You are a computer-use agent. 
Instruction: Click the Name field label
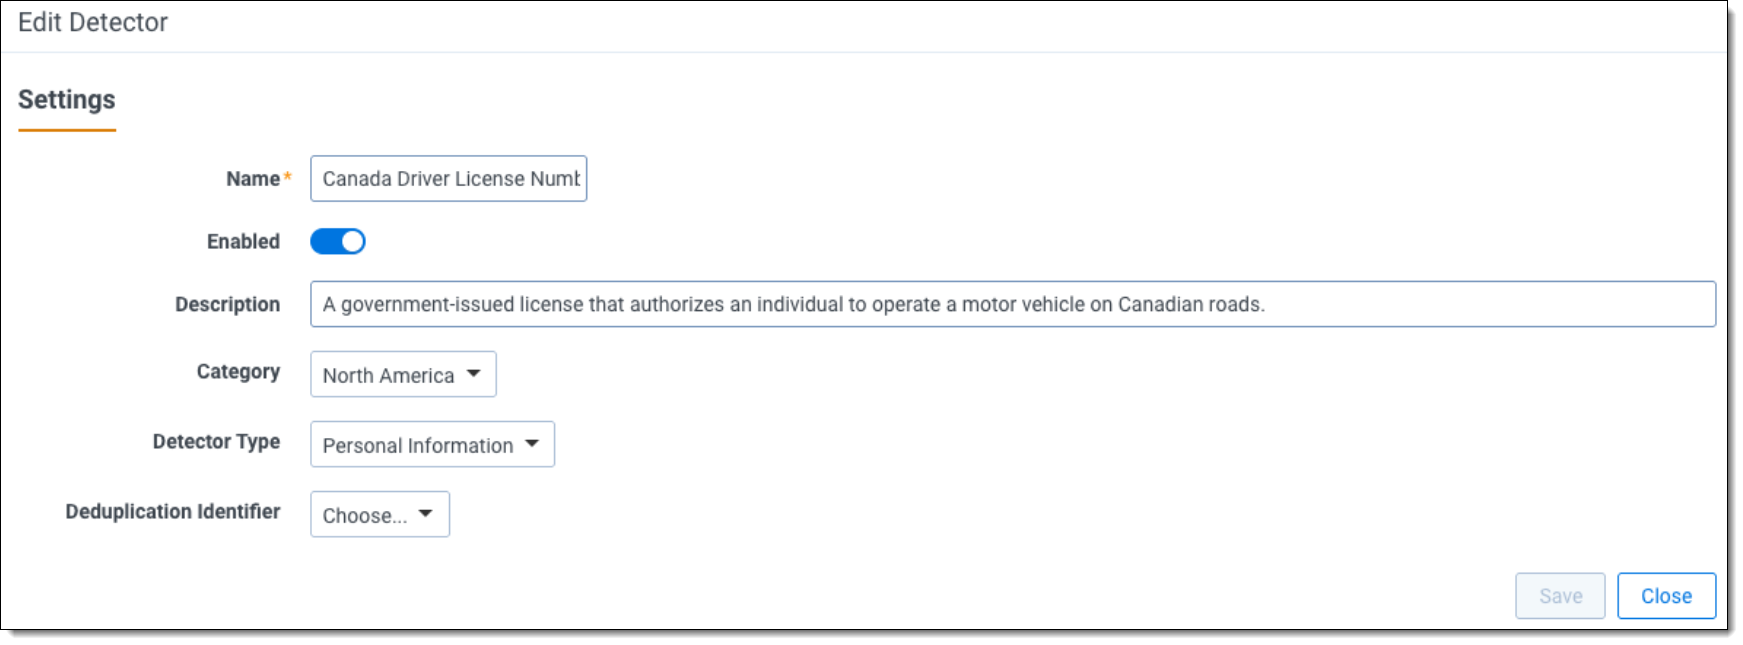pyautogui.click(x=252, y=179)
